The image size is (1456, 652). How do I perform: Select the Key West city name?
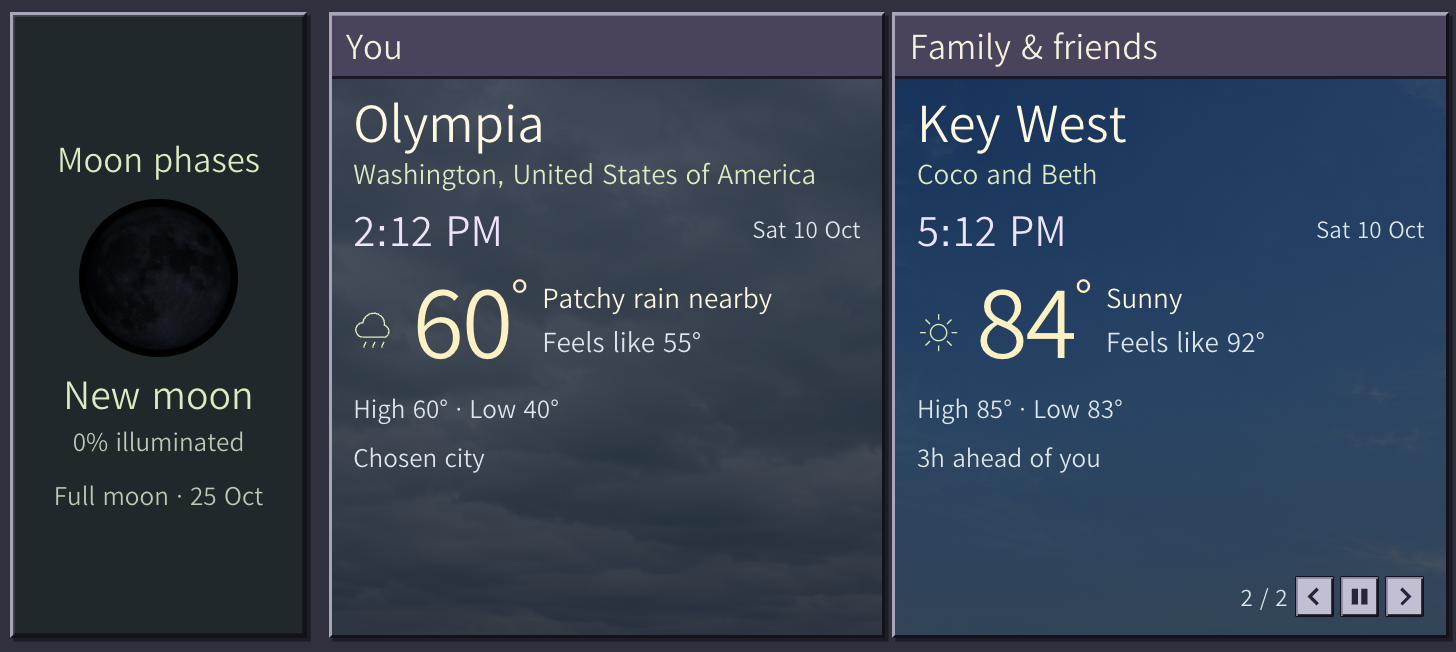click(x=1022, y=126)
